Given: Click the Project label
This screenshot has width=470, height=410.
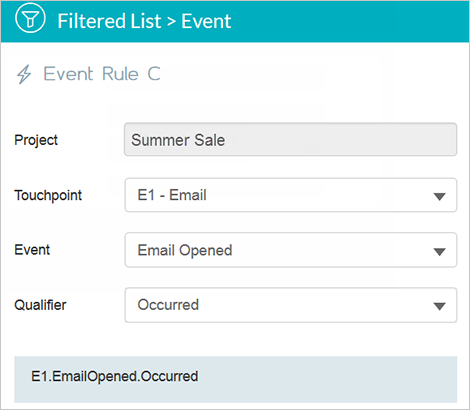Looking at the screenshot, I should [x=36, y=140].
